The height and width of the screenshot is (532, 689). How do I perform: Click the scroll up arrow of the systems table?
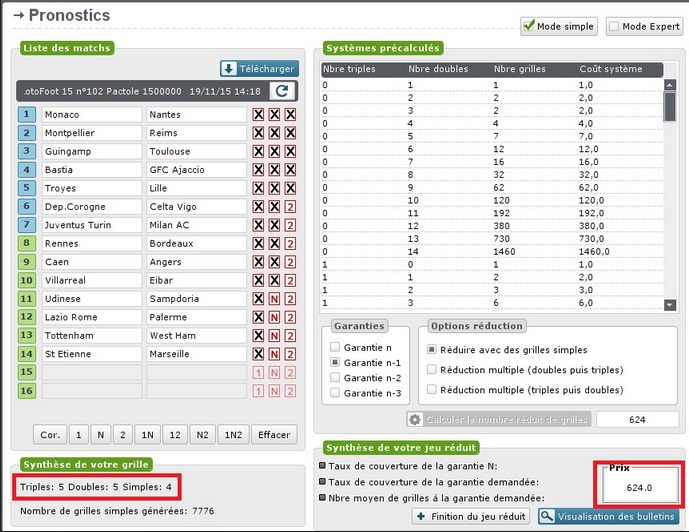click(x=670, y=84)
